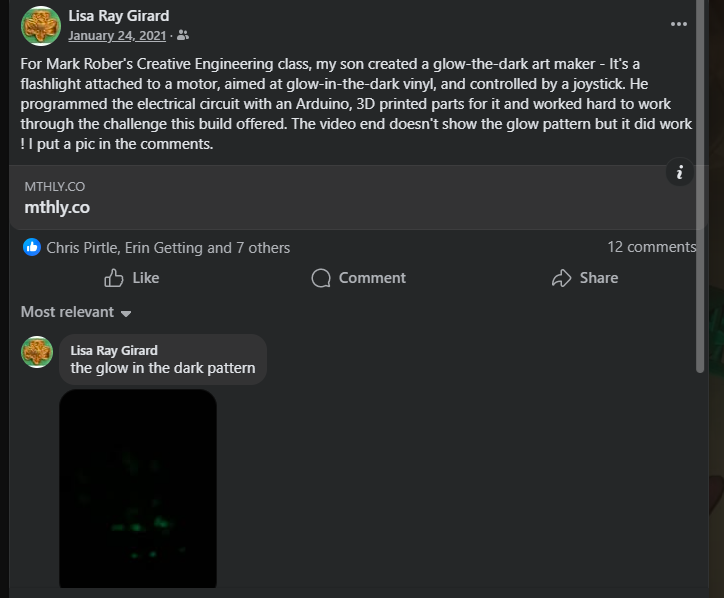Click the Share arrow button
724x598 pixels.
click(x=585, y=278)
